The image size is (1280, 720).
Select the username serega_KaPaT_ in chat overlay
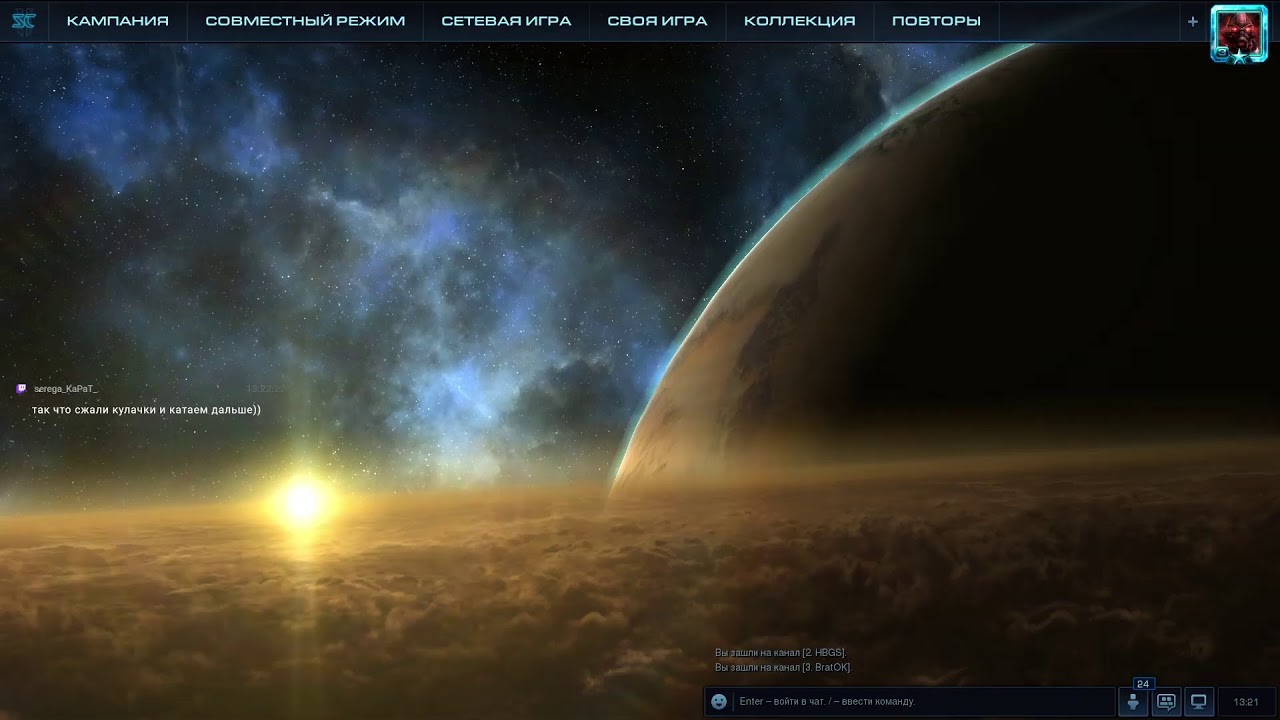[66, 389]
